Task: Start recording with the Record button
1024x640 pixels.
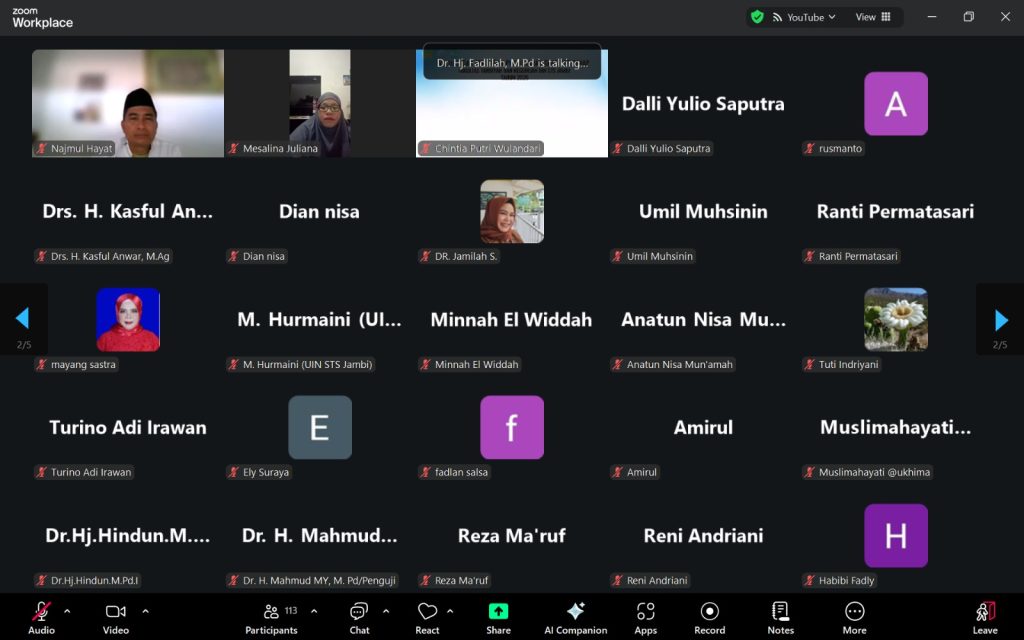Action: [709, 617]
